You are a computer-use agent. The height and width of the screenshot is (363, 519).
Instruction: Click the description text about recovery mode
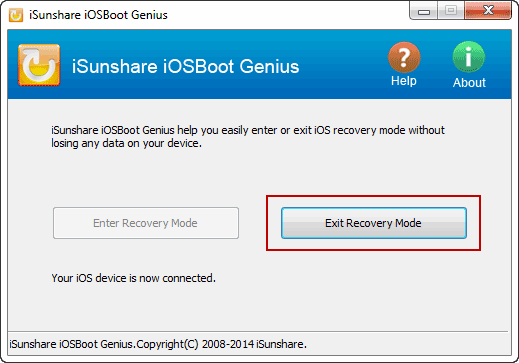point(248,136)
